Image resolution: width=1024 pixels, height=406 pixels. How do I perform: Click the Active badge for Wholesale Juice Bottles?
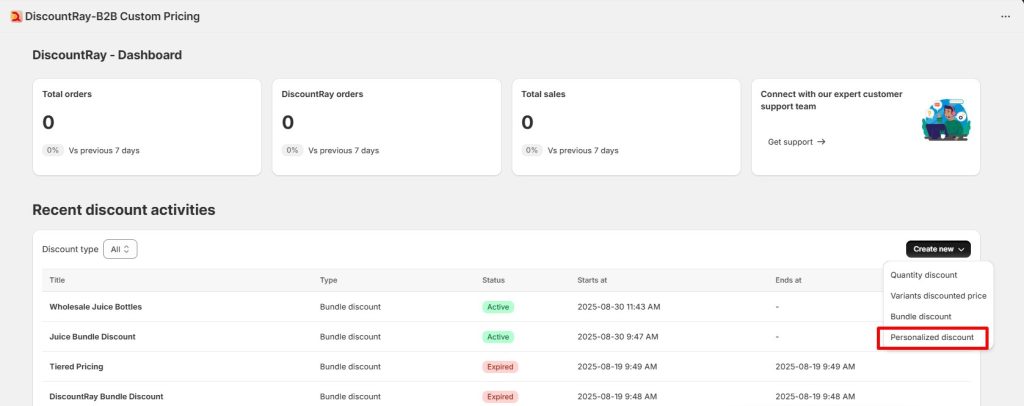click(498, 307)
